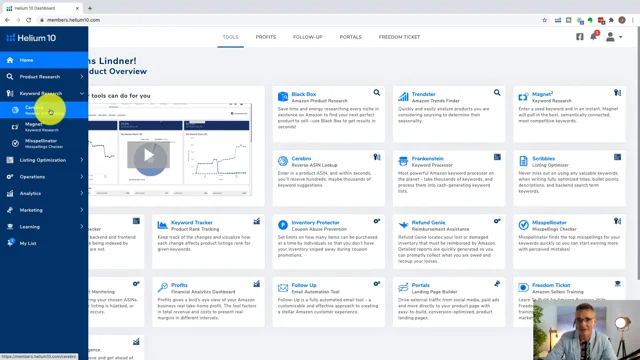Click the Keyword Tracker chart icon
The height and width of the screenshot is (360, 640).
pyautogui.click(x=162, y=225)
